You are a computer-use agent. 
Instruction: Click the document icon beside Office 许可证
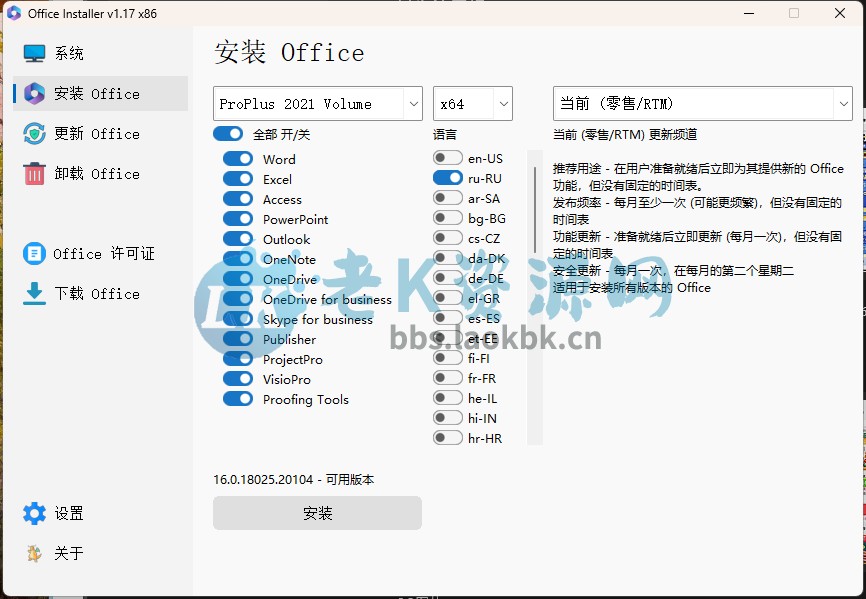pos(34,253)
